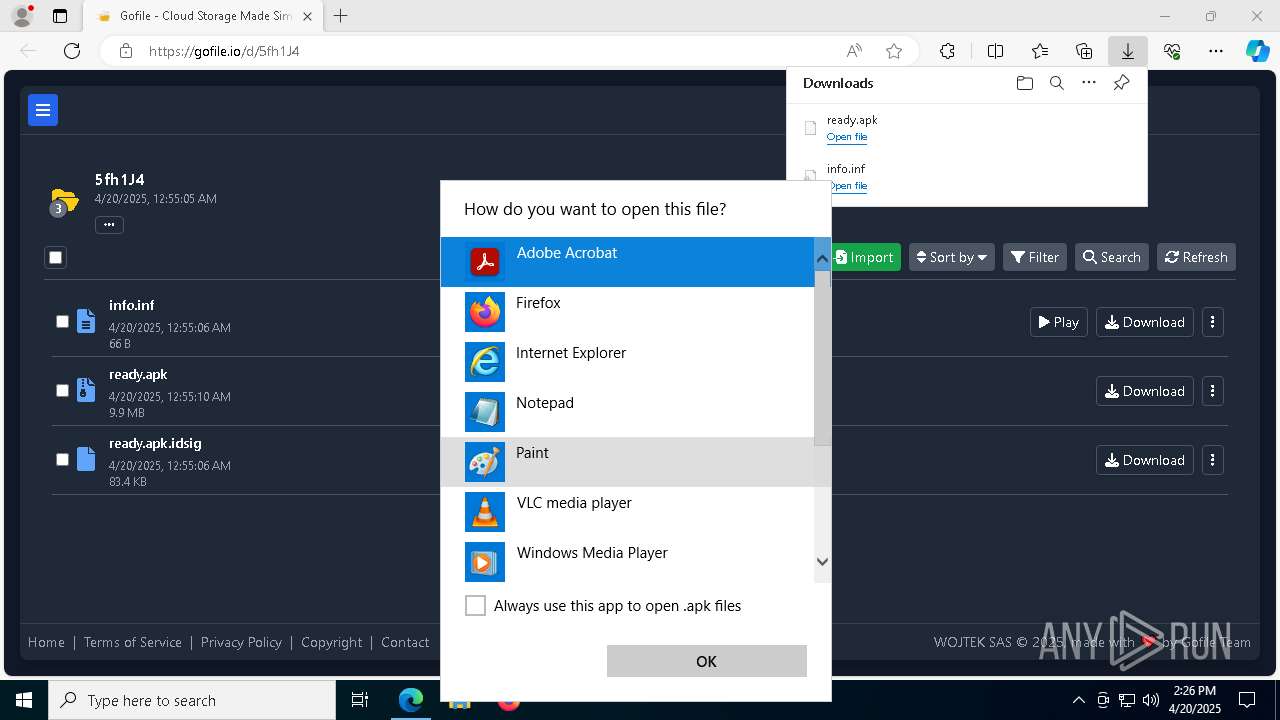Open downloads folder from Downloads panel

(1024, 83)
